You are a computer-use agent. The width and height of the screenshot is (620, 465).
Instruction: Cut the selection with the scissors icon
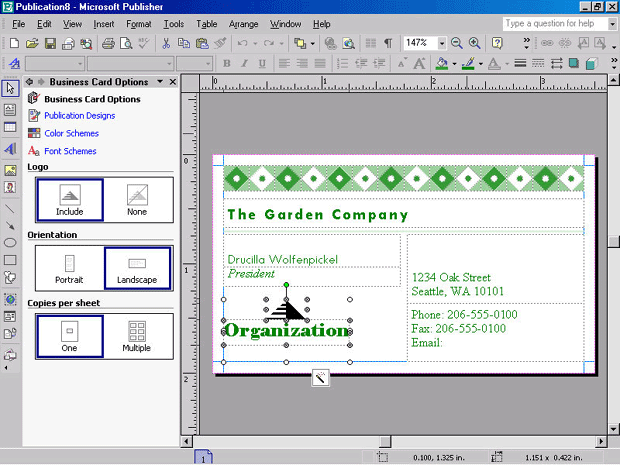166,43
